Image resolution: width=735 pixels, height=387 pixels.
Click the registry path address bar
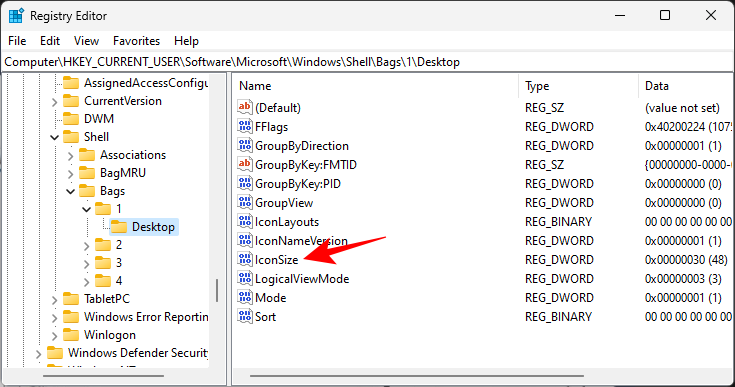coord(368,62)
